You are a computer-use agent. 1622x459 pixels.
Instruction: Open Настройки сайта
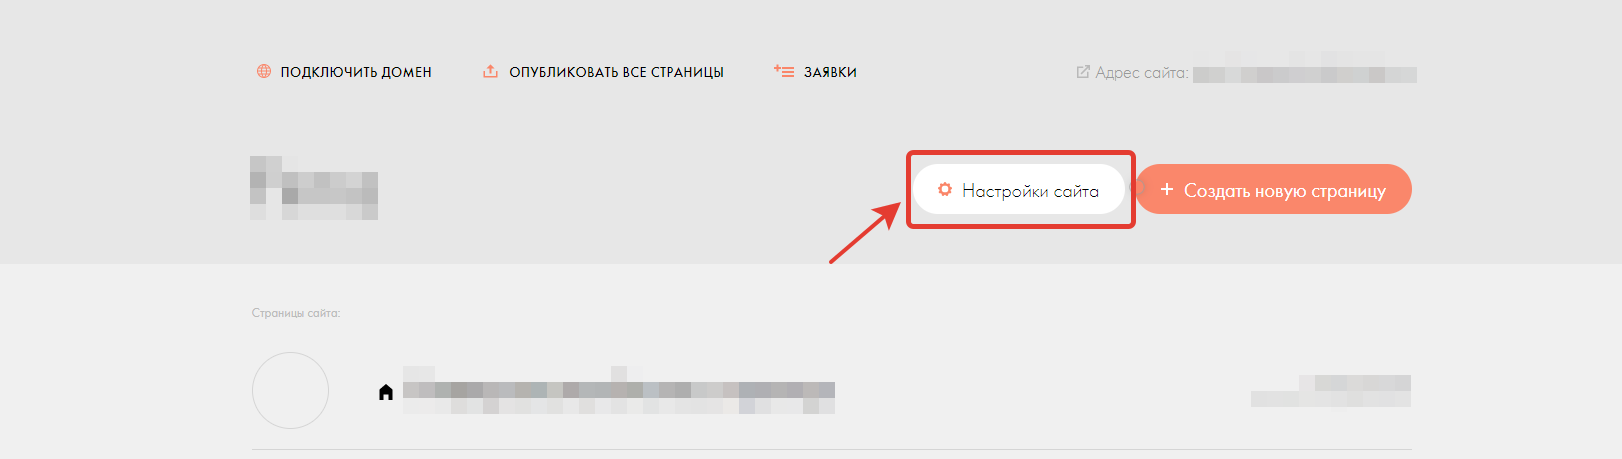[x=1019, y=190]
